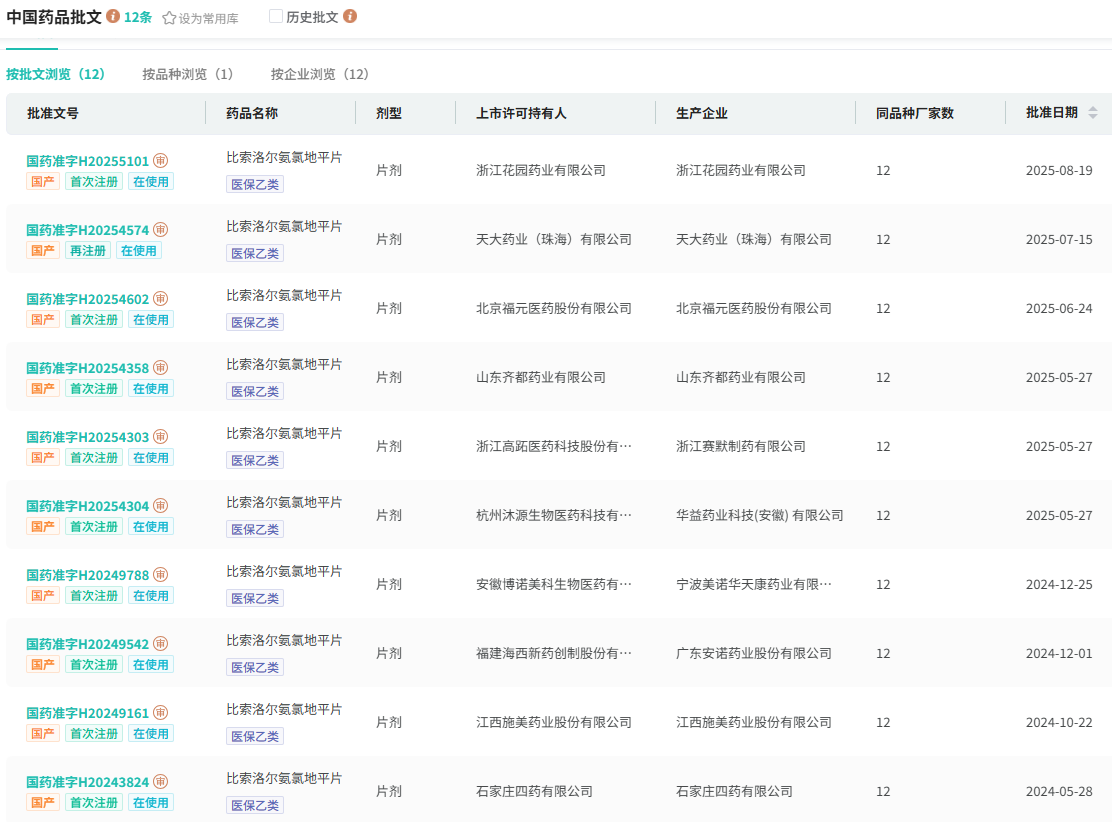Sort by 批准日期 using sort arrows
1112x822 pixels.
click(1093, 113)
